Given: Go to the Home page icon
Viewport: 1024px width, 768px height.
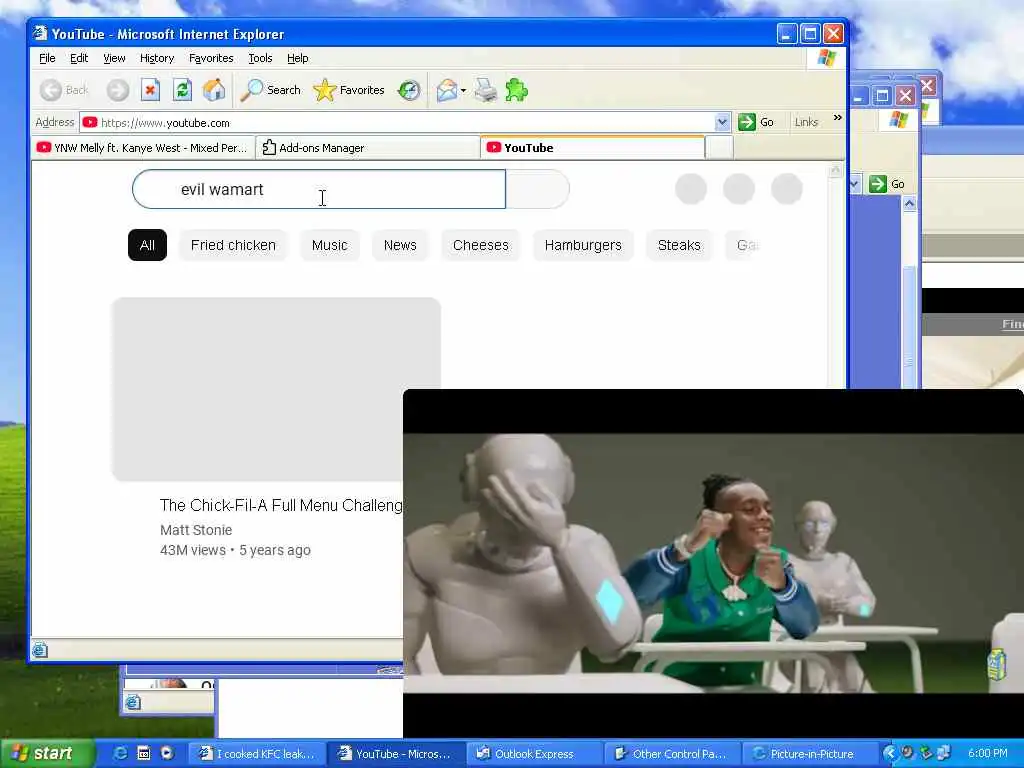Looking at the screenshot, I should (x=214, y=90).
